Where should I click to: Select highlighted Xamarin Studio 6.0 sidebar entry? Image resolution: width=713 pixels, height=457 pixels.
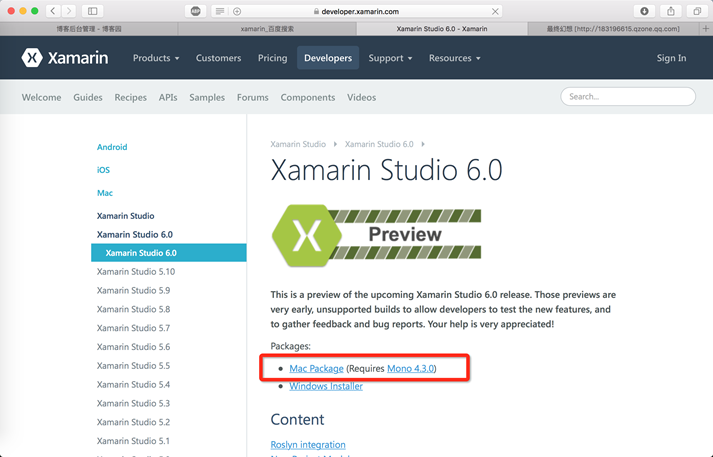[x=169, y=253]
